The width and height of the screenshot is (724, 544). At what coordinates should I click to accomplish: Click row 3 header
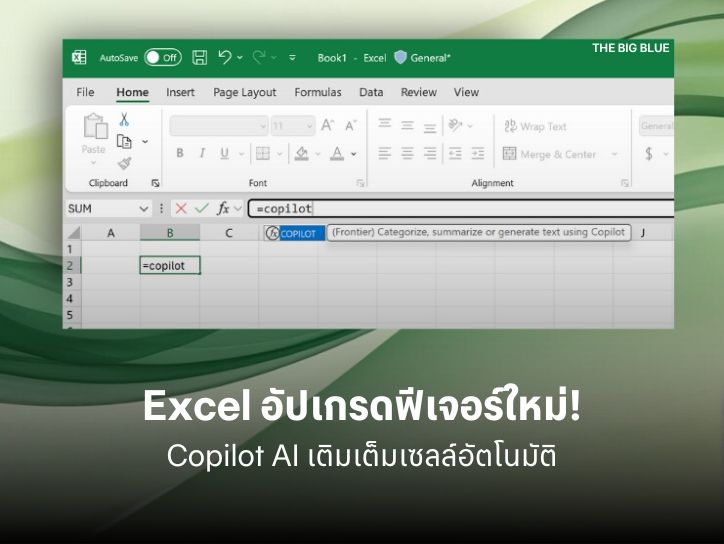(70, 282)
